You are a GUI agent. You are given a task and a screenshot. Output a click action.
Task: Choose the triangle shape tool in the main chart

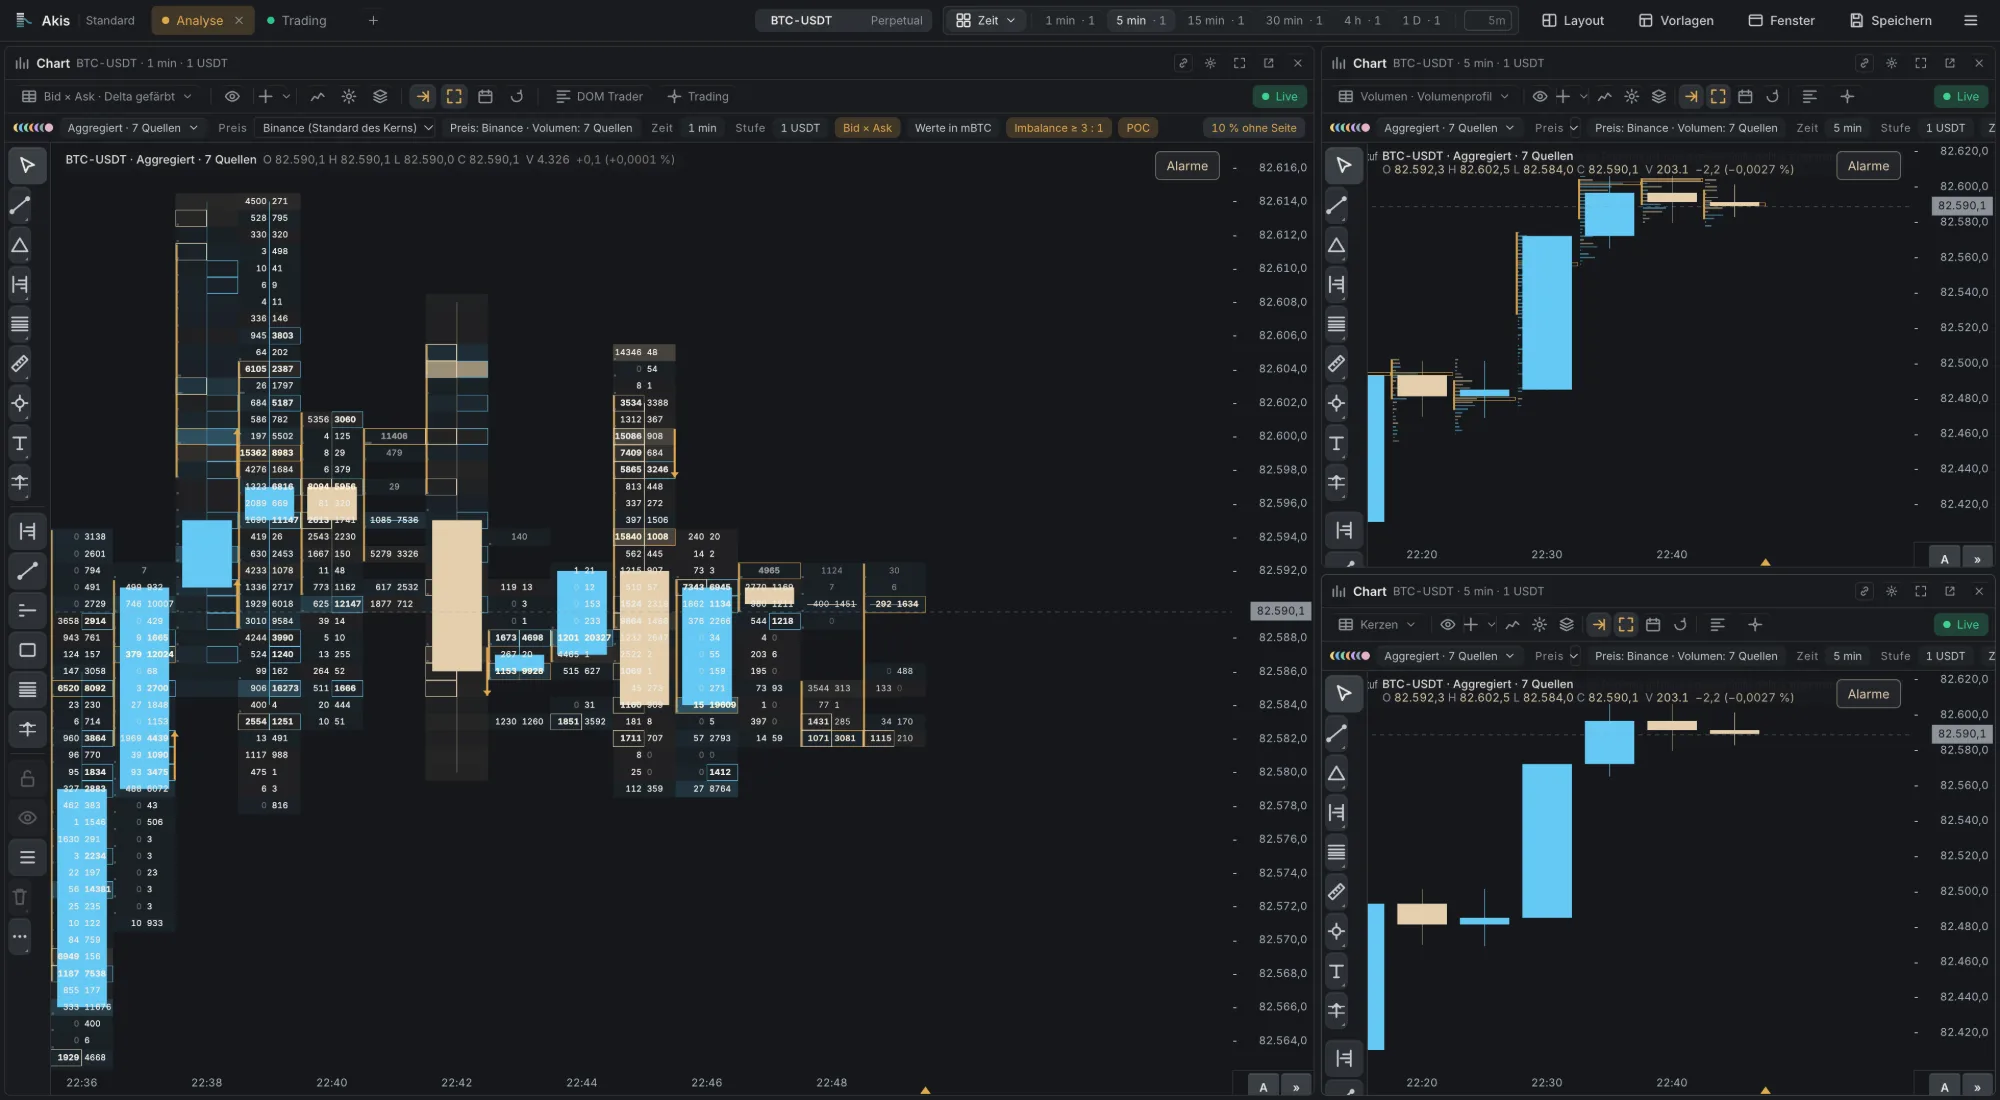[20, 245]
